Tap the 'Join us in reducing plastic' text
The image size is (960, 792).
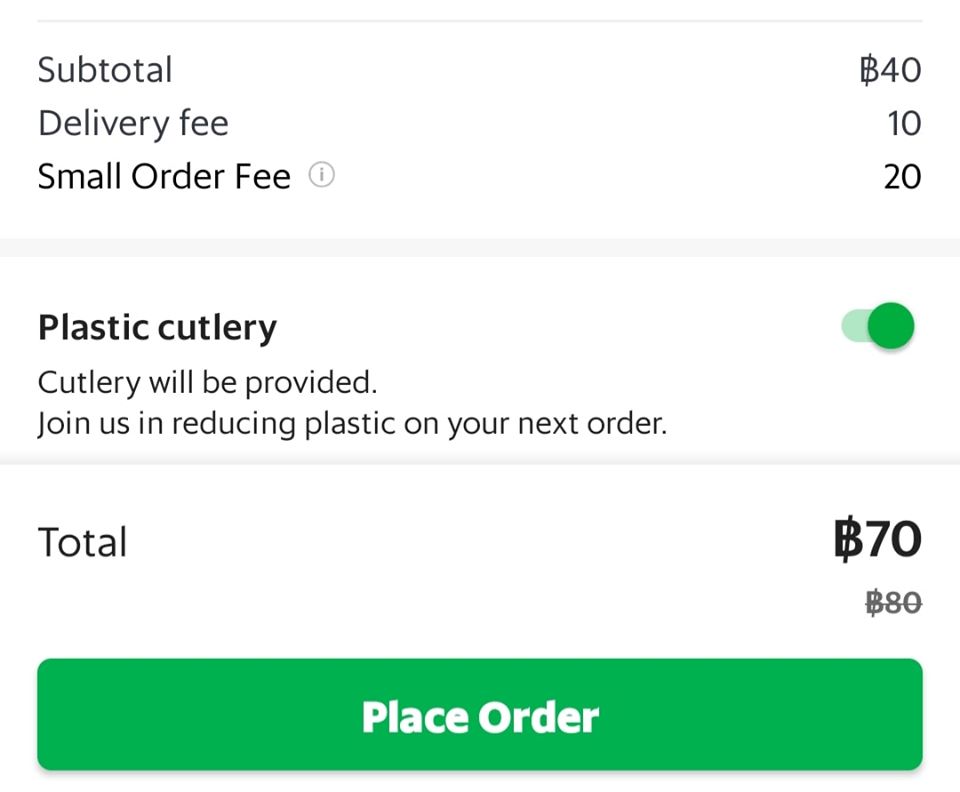pos(352,424)
